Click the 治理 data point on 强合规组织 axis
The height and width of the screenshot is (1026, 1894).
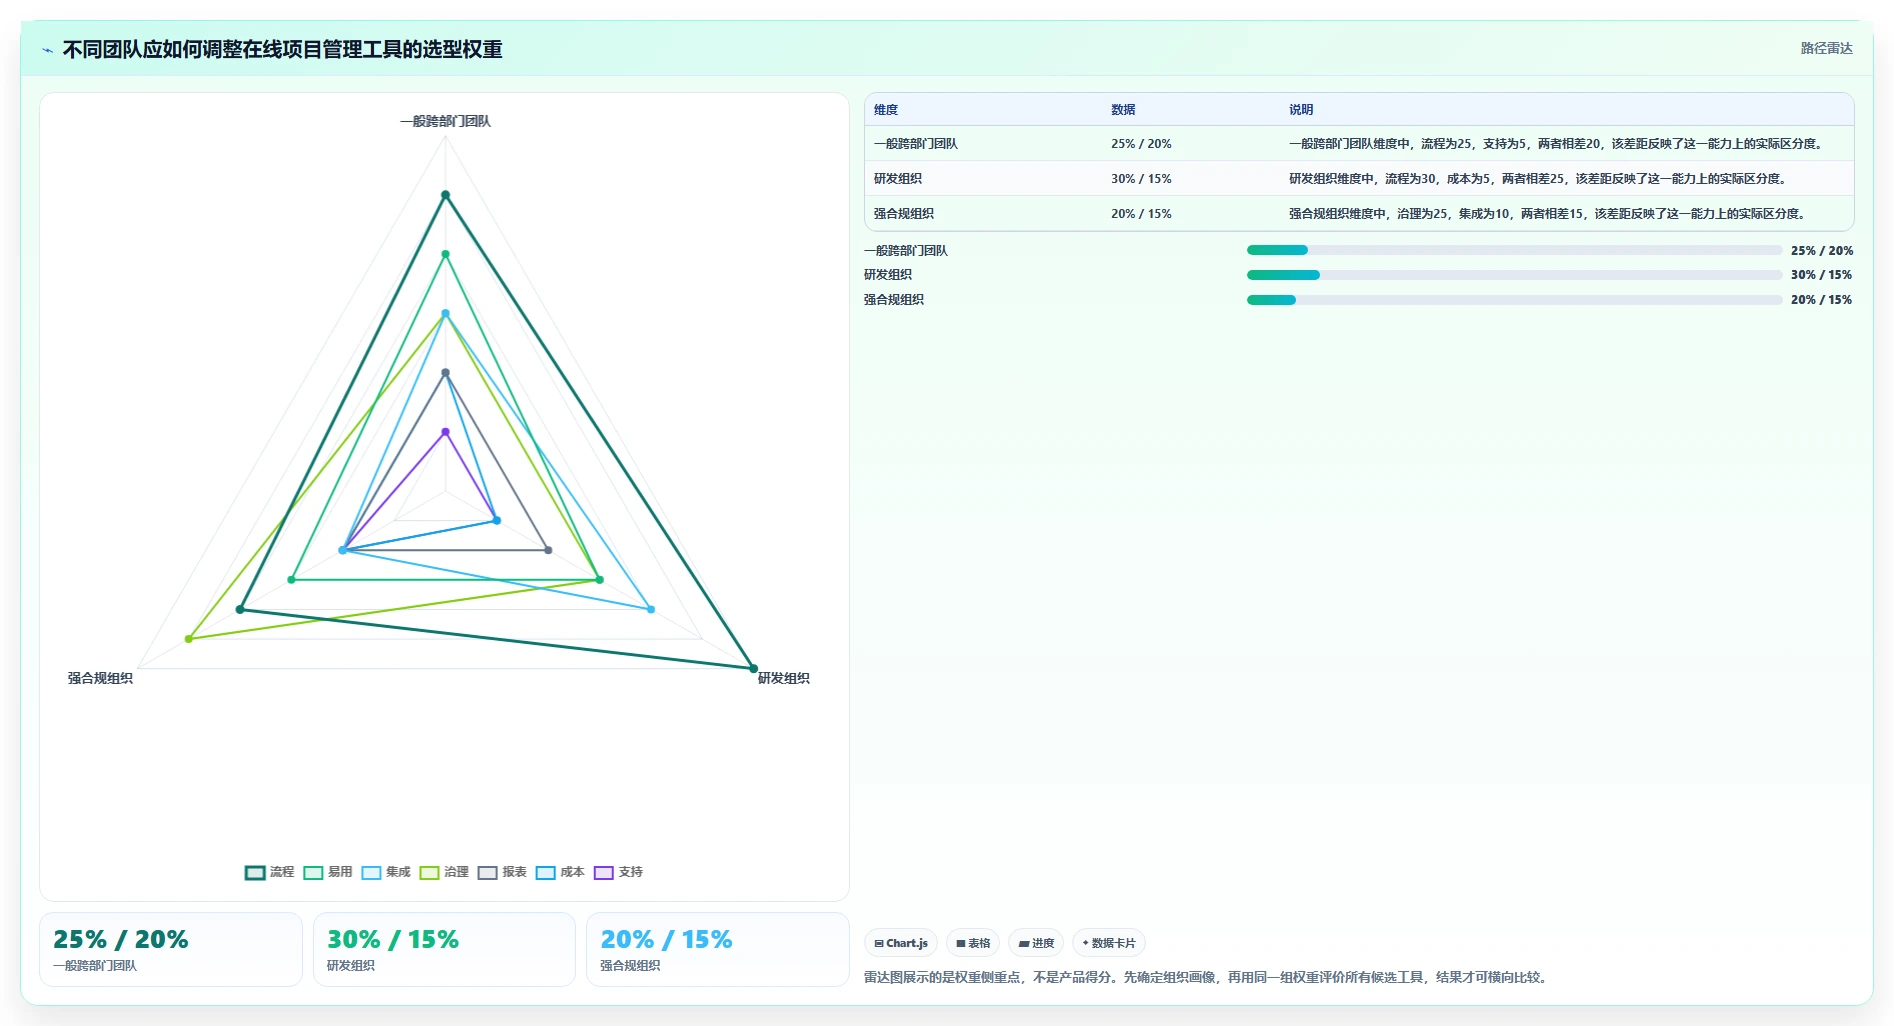point(188,639)
